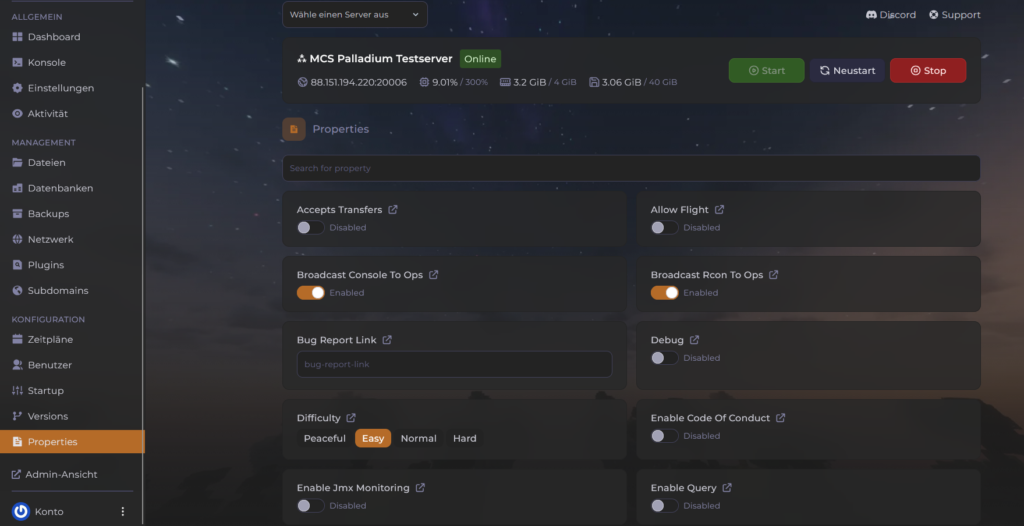Open external link icon beside Enable Jmx Monitoring

(421, 487)
